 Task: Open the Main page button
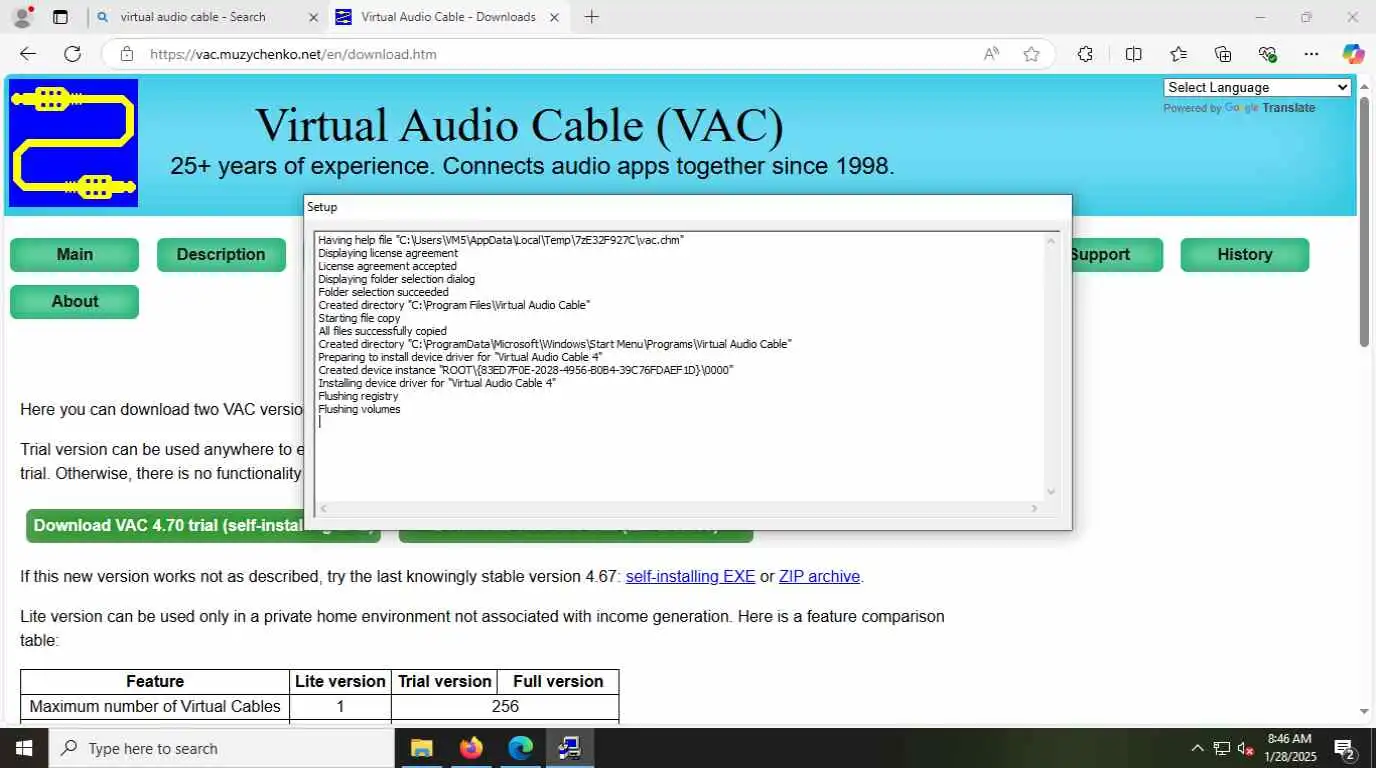tap(74, 254)
